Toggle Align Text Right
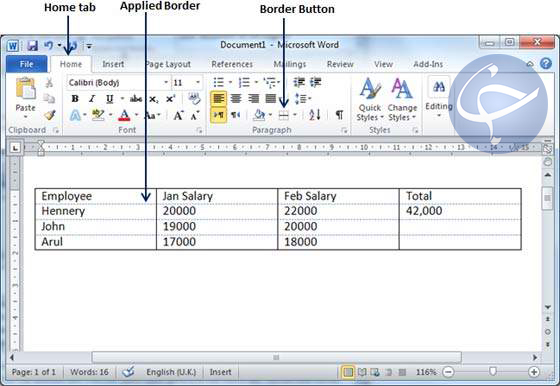560x386 pixels. tap(254, 99)
